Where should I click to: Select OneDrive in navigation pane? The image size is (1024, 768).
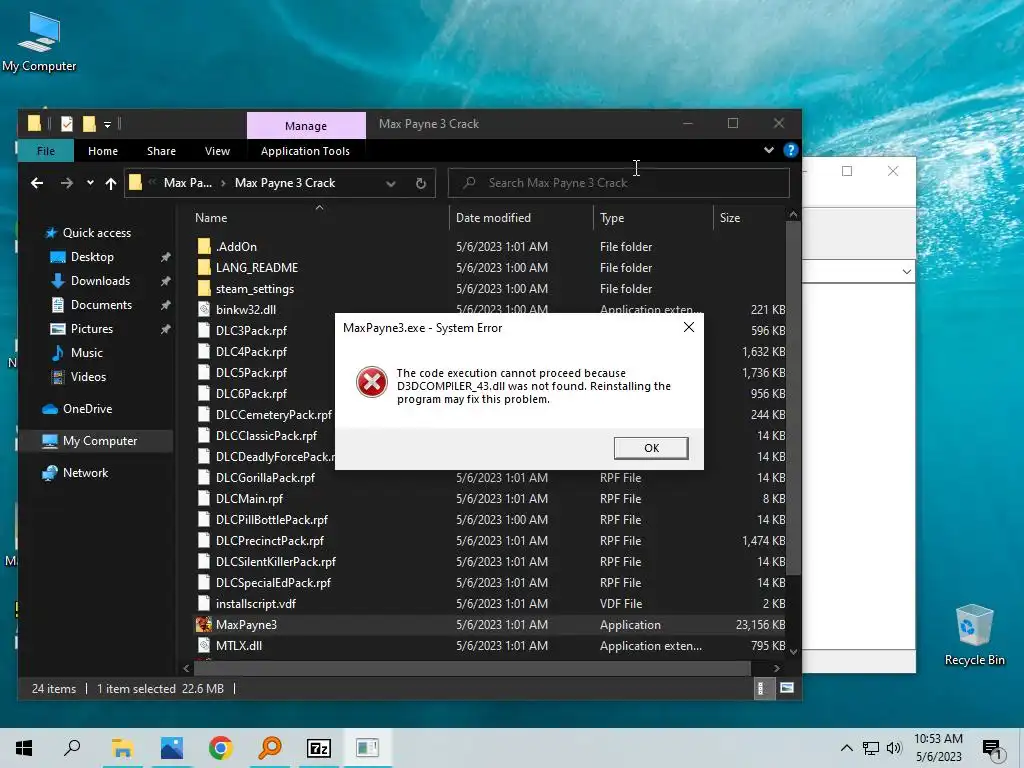point(88,409)
